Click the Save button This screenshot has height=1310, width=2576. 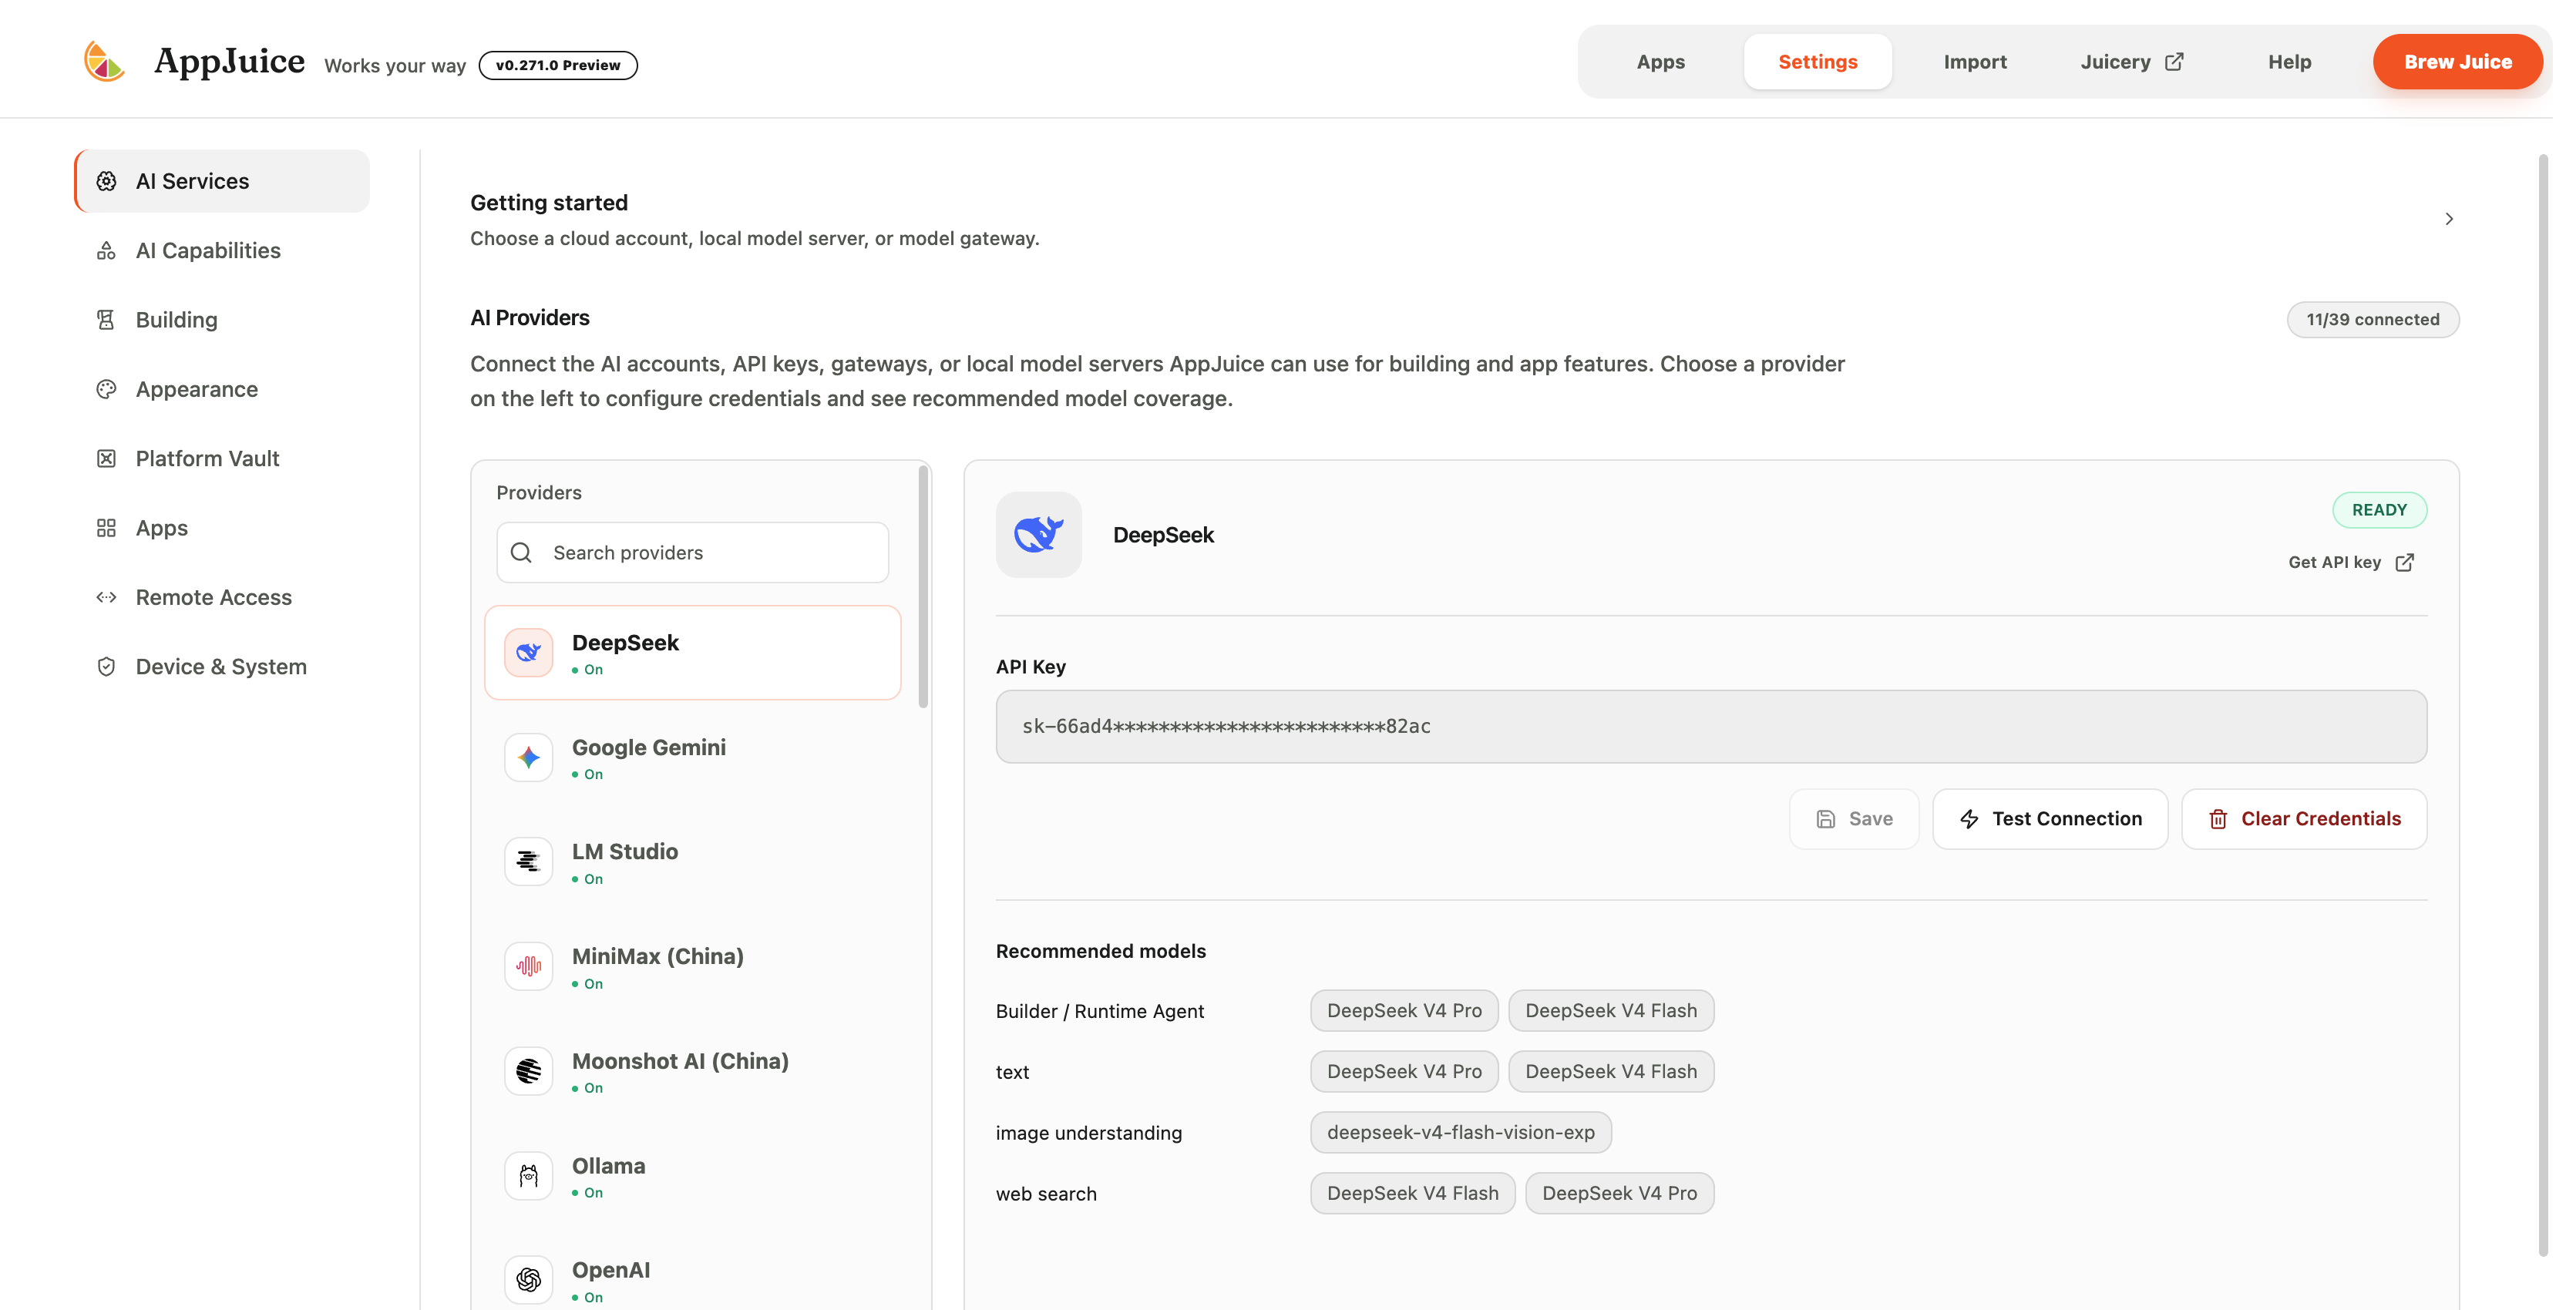point(1854,819)
